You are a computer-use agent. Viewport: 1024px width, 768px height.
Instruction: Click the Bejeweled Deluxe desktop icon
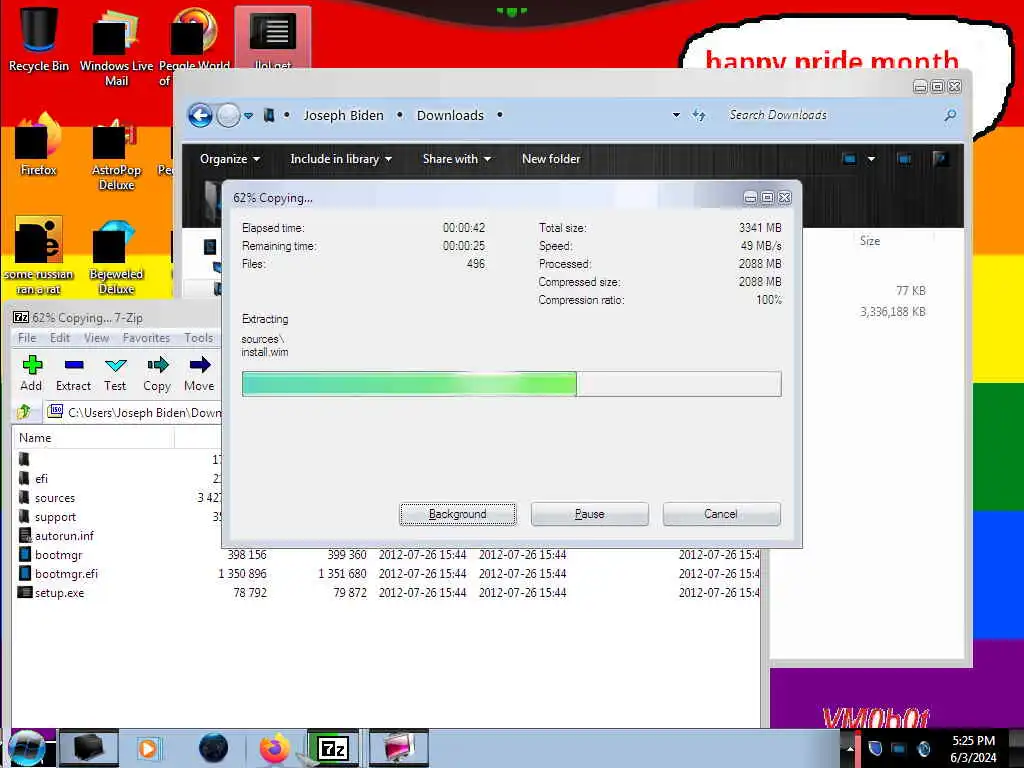coord(116,258)
